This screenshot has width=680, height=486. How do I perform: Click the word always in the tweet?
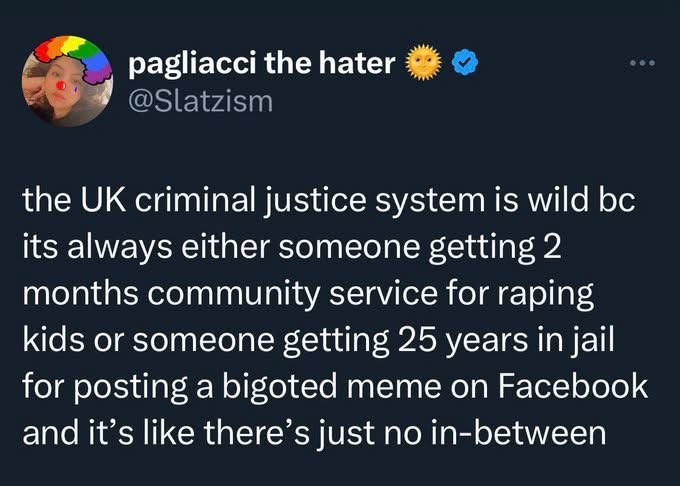point(117,247)
